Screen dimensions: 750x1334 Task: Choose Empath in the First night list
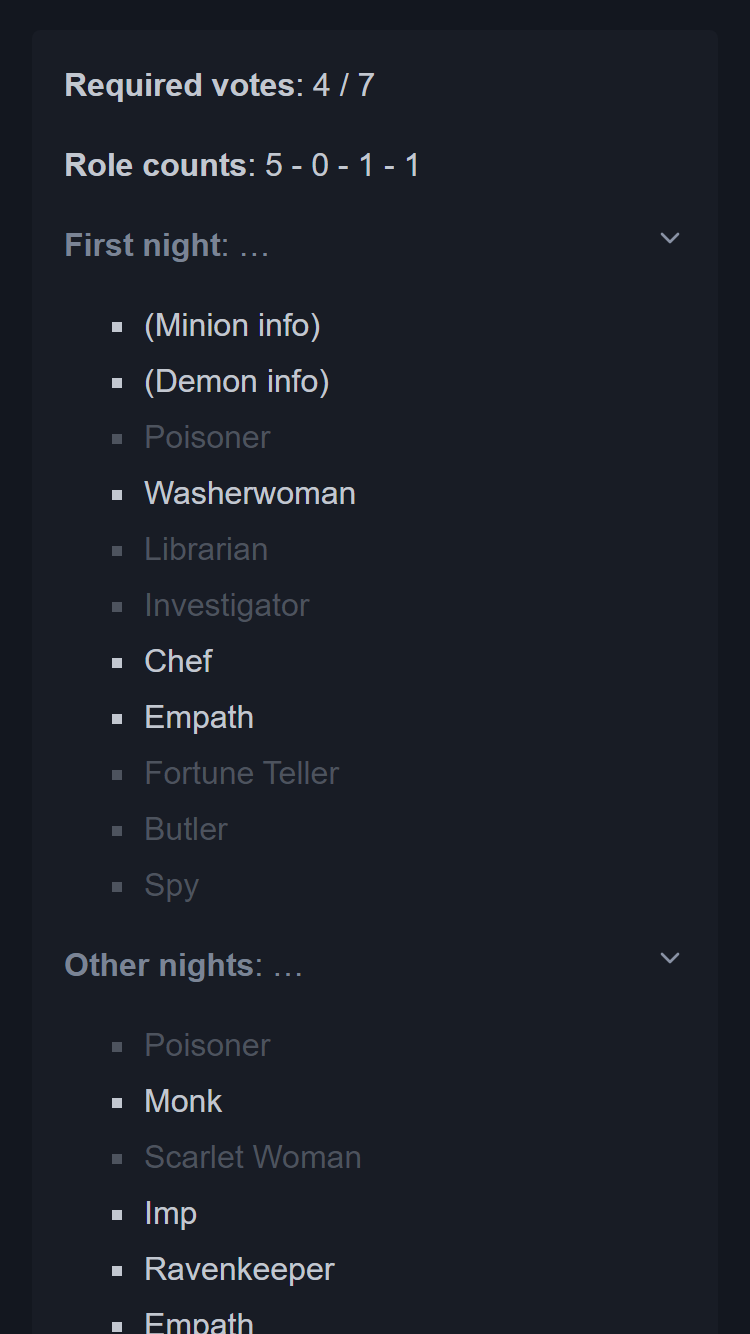[x=199, y=717]
